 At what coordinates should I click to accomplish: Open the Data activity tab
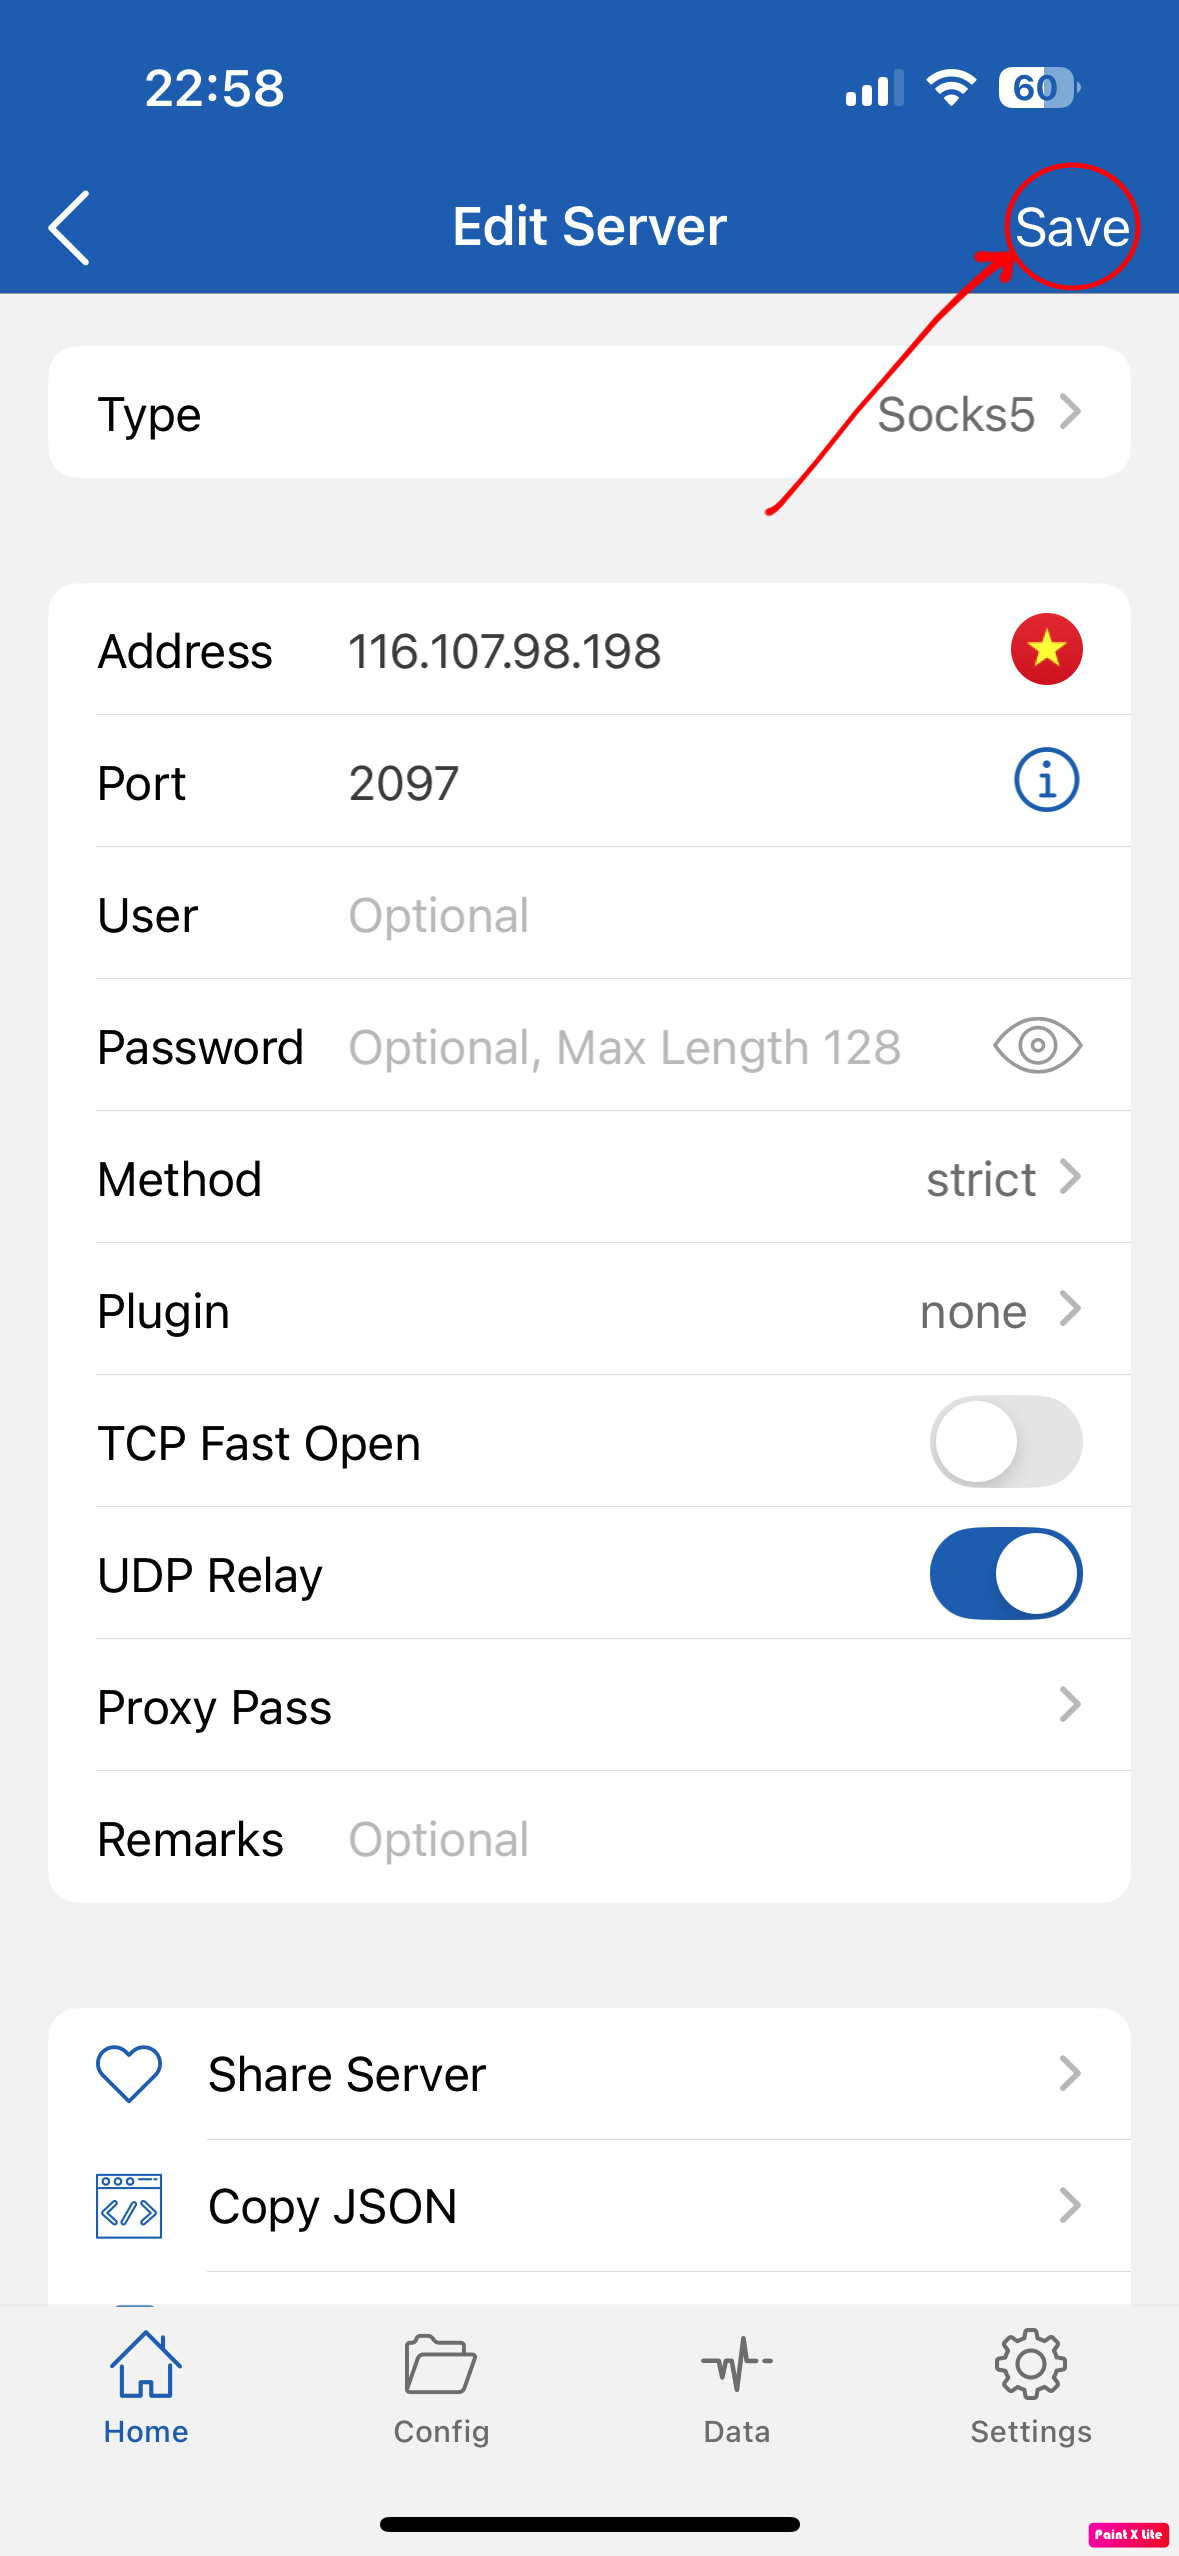737,2386
